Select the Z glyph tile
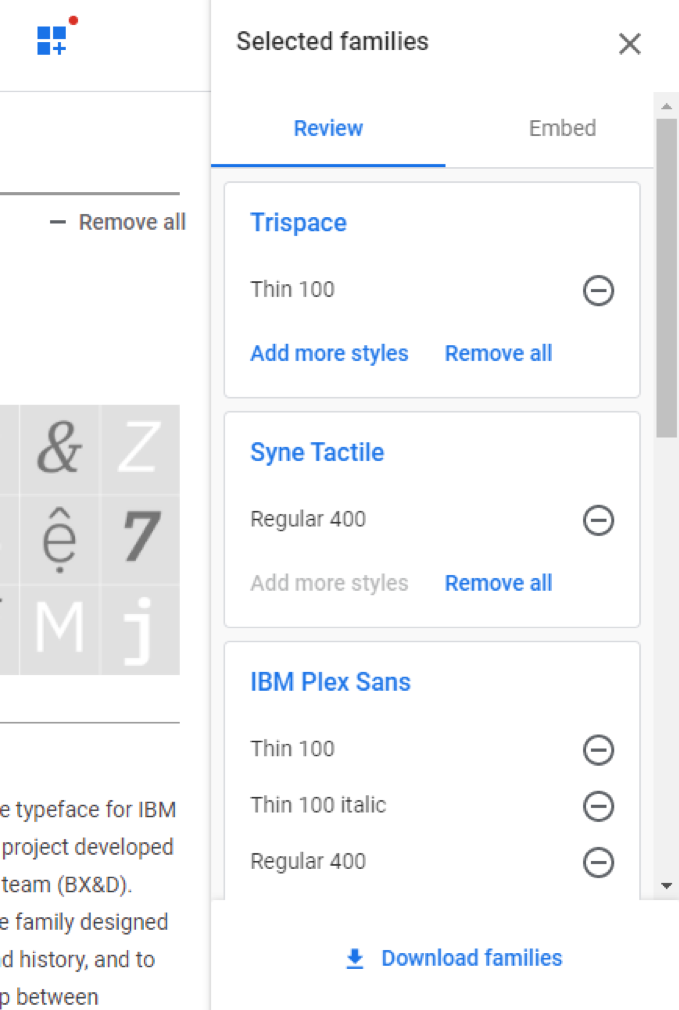 point(140,448)
